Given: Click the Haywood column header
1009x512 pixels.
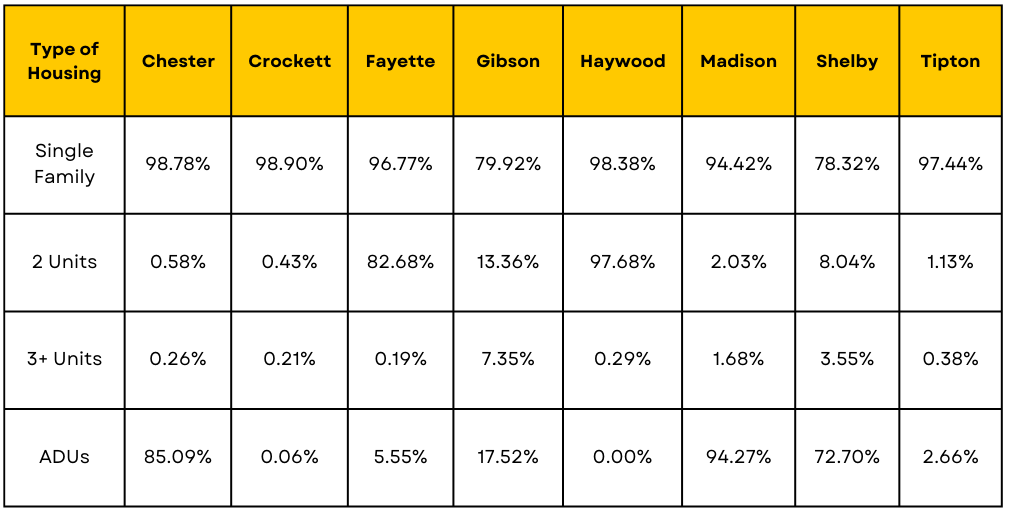Looking at the screenshot, I should [622, 61].
